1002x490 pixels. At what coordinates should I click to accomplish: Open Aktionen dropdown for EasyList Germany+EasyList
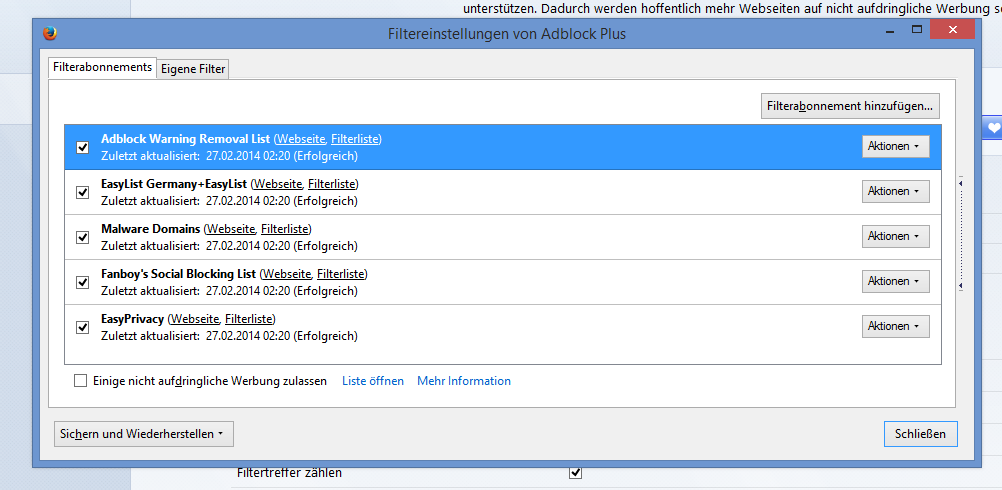click(x=895, y=191)
